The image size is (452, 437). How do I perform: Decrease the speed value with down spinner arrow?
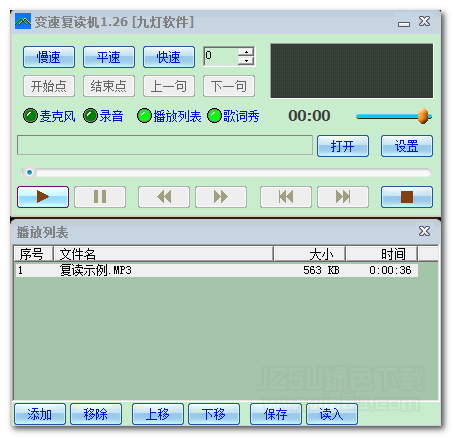coord(246,61)
